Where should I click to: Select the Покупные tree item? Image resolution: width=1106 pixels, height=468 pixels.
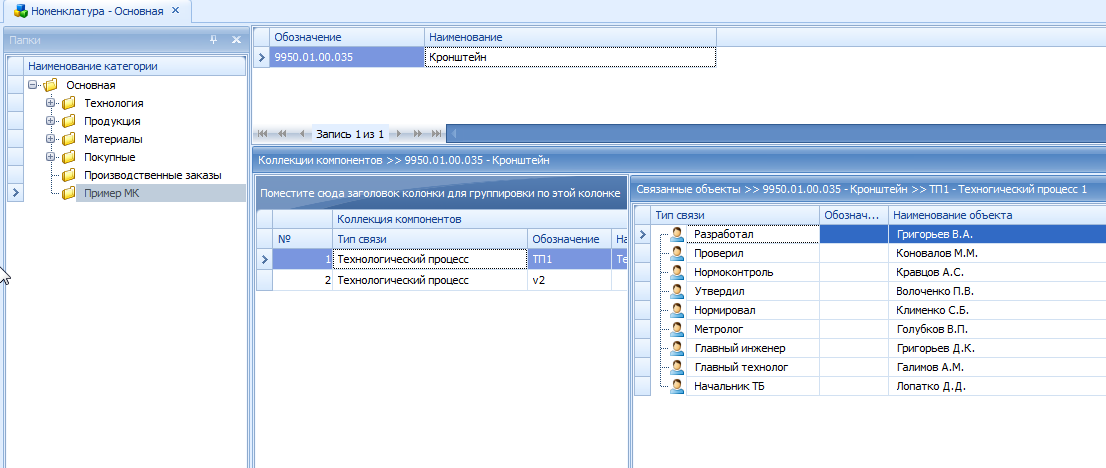click(x=110, y=157)
